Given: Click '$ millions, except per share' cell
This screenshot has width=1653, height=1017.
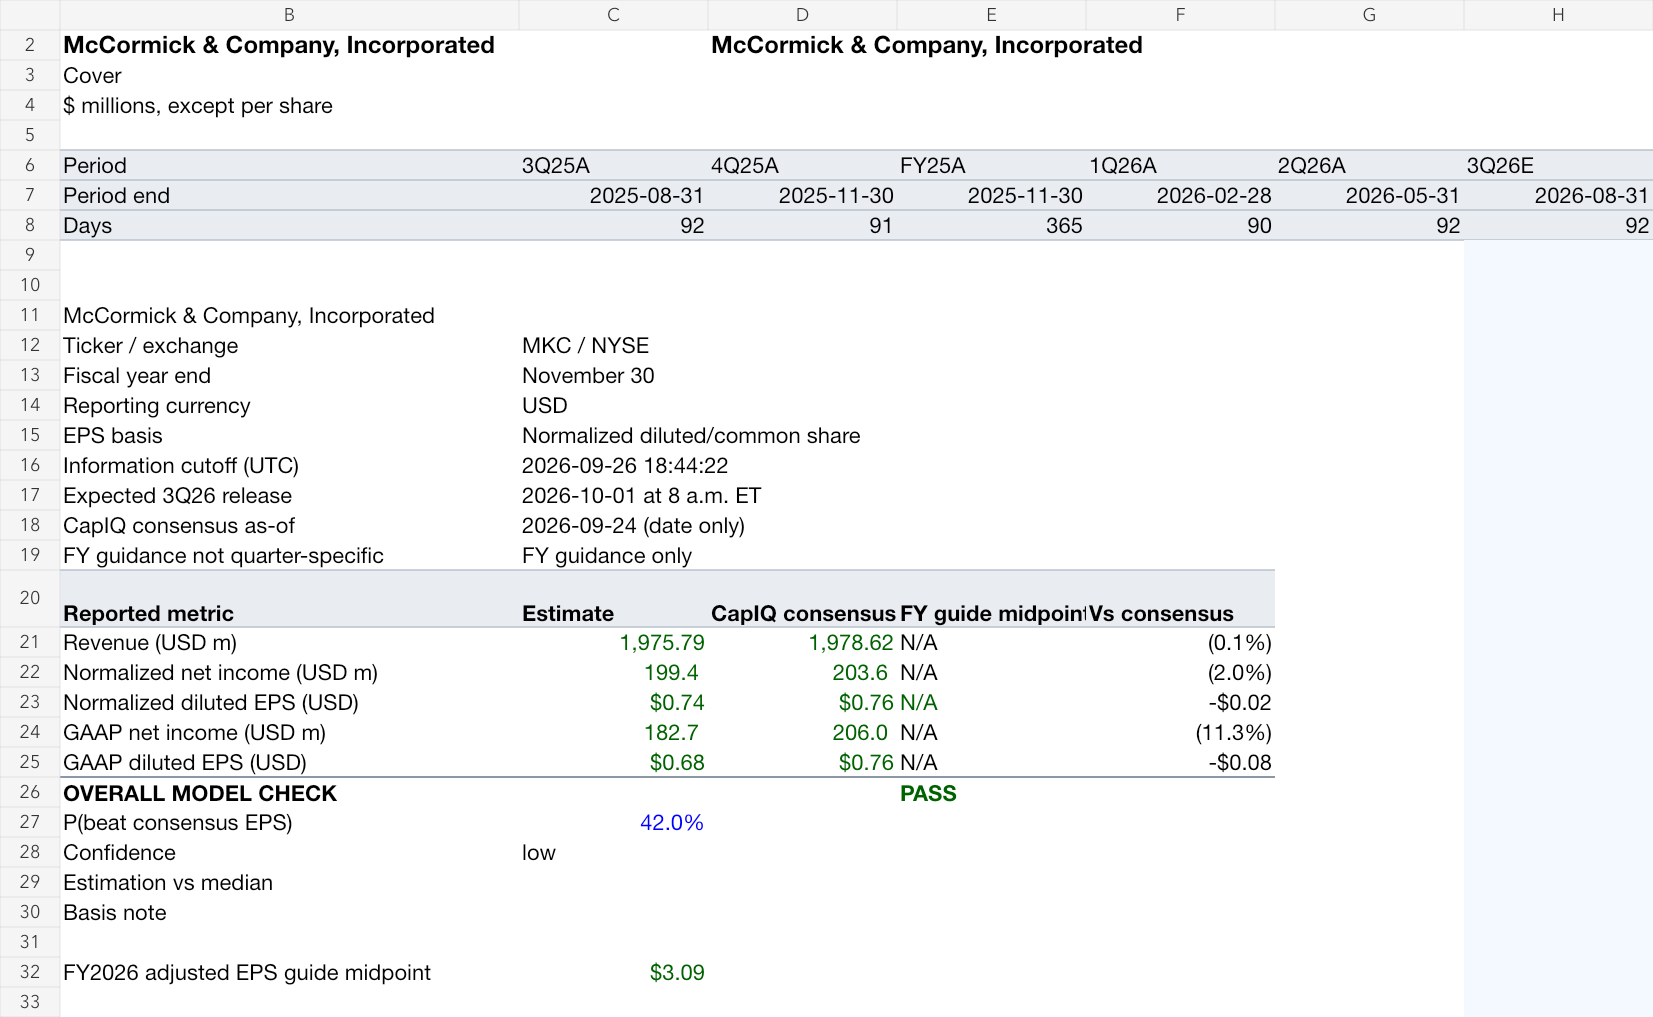Looking at the screenshot, I should click(289, 105).
